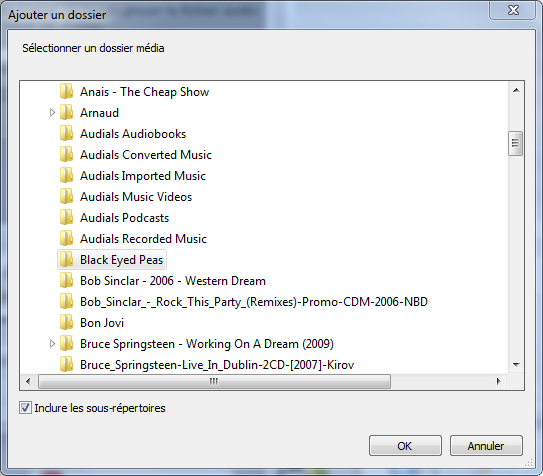The width and height of the screenshot is (543, 476).
Task: Expand the Arnaud folder tree node
Action: 52,113
